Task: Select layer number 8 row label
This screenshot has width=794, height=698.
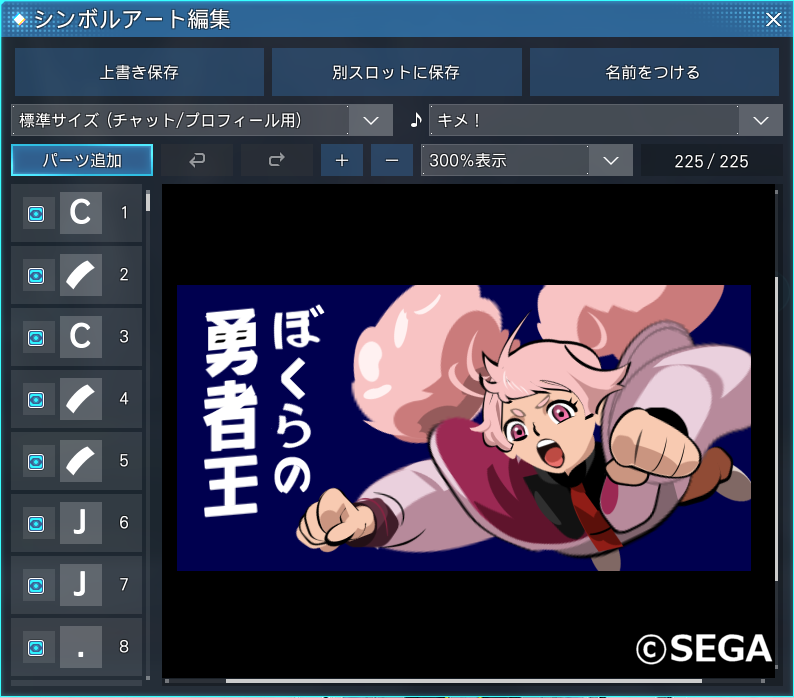Action: click(x=124, y=647)
